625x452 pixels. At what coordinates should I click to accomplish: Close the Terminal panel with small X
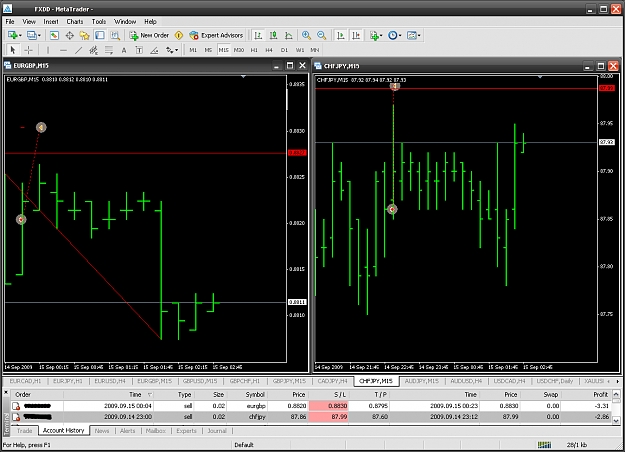[6, 393]
